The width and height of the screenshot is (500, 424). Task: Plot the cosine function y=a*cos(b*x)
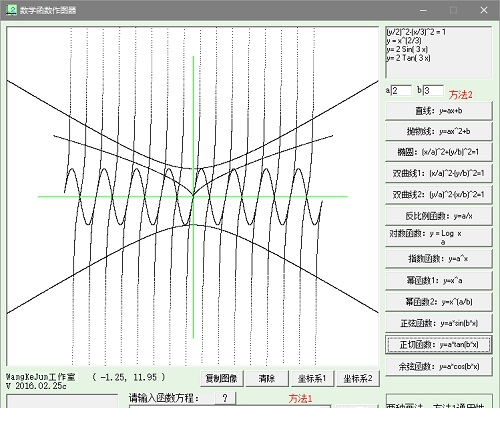click(439, 366)
